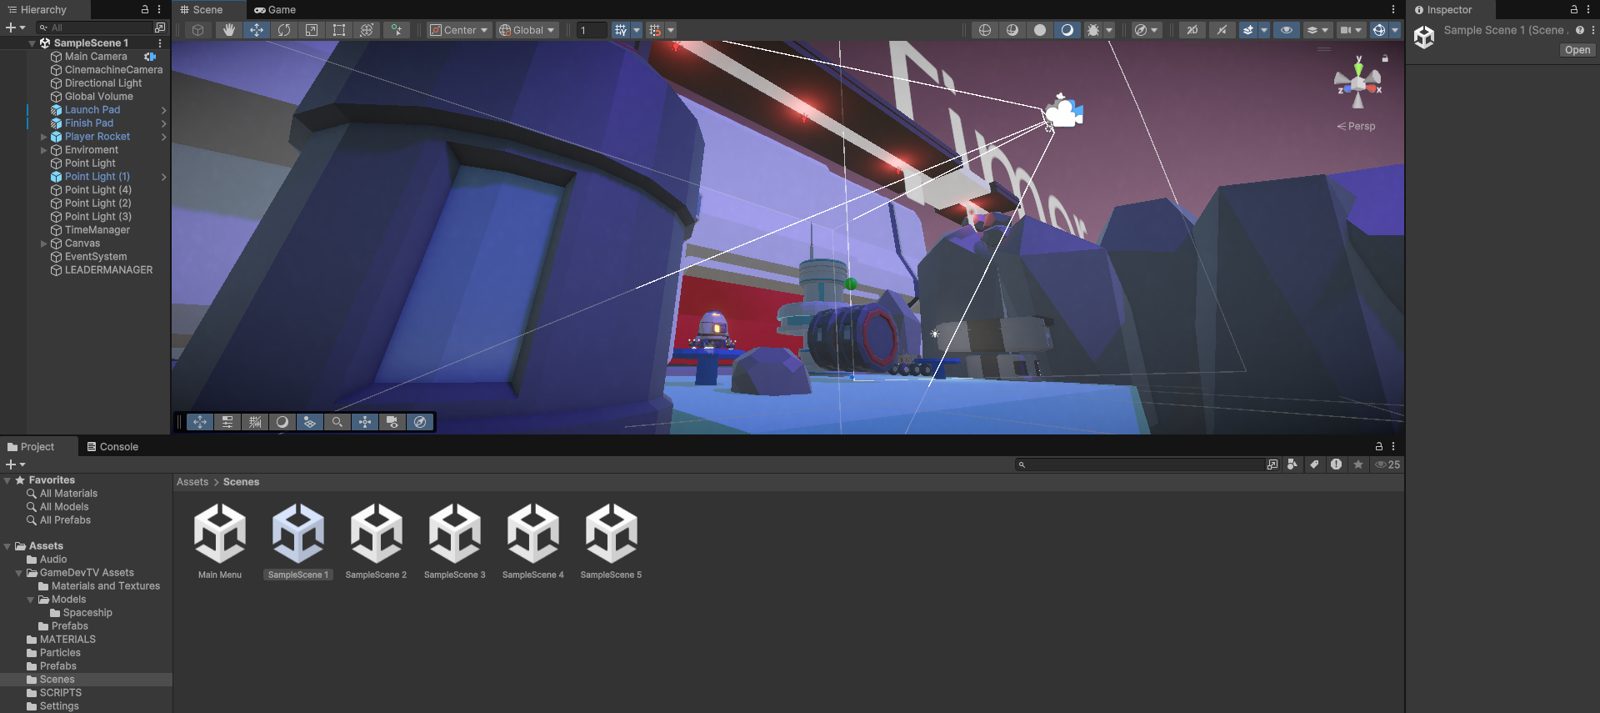Image resolution: width=1600 pixels, height=713 pixels.
Task: Open scene camera settings dropdown
Action: pos(1351,30)
